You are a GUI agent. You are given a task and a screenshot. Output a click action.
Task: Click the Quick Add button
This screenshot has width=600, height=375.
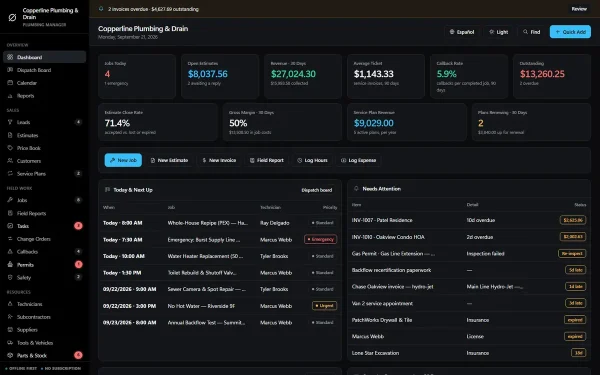click(570, 32)
